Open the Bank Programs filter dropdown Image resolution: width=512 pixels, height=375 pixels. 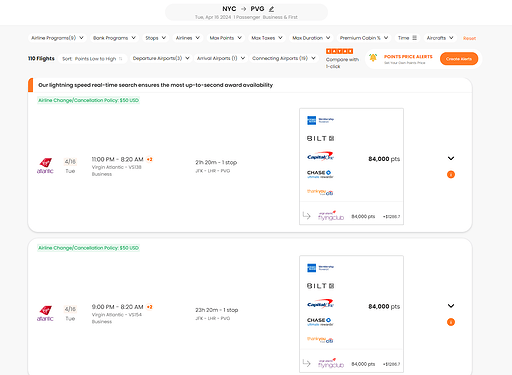114,38
